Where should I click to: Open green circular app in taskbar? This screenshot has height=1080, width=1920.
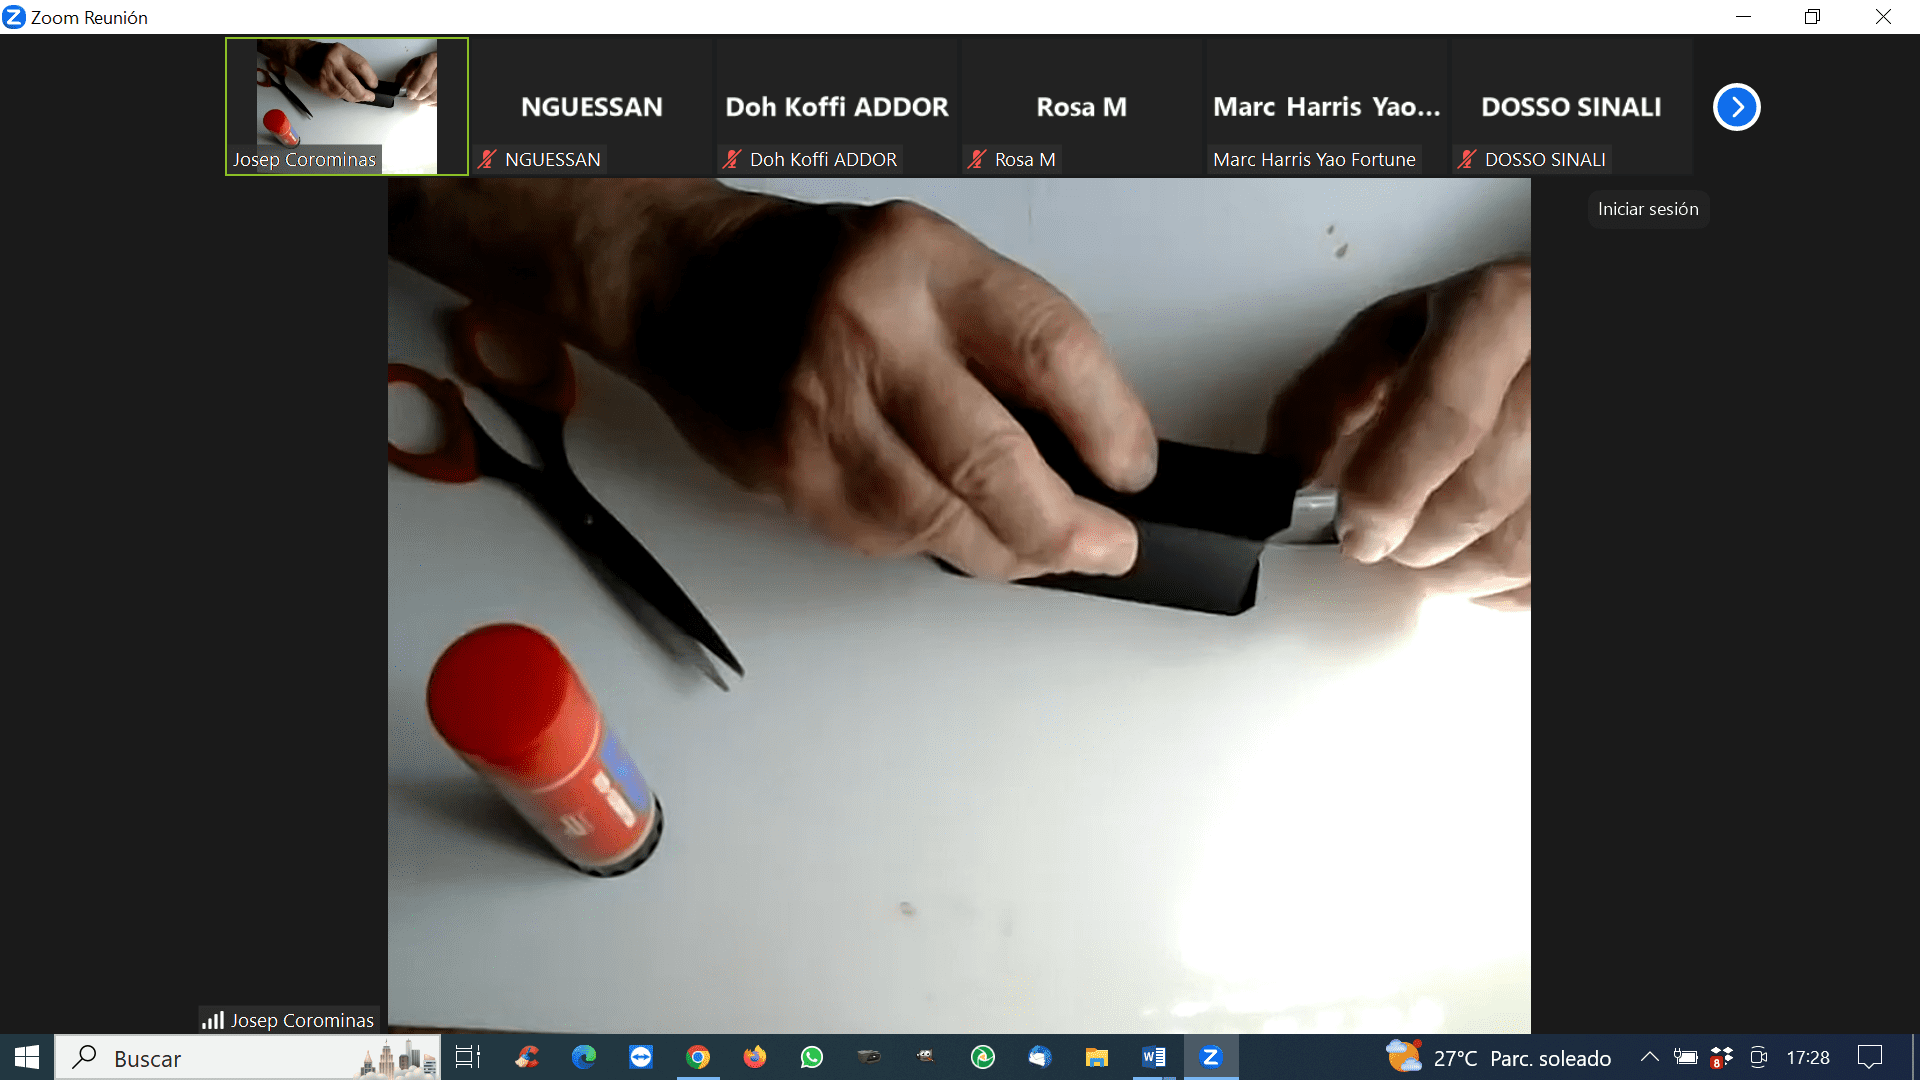coord(983,1057)
